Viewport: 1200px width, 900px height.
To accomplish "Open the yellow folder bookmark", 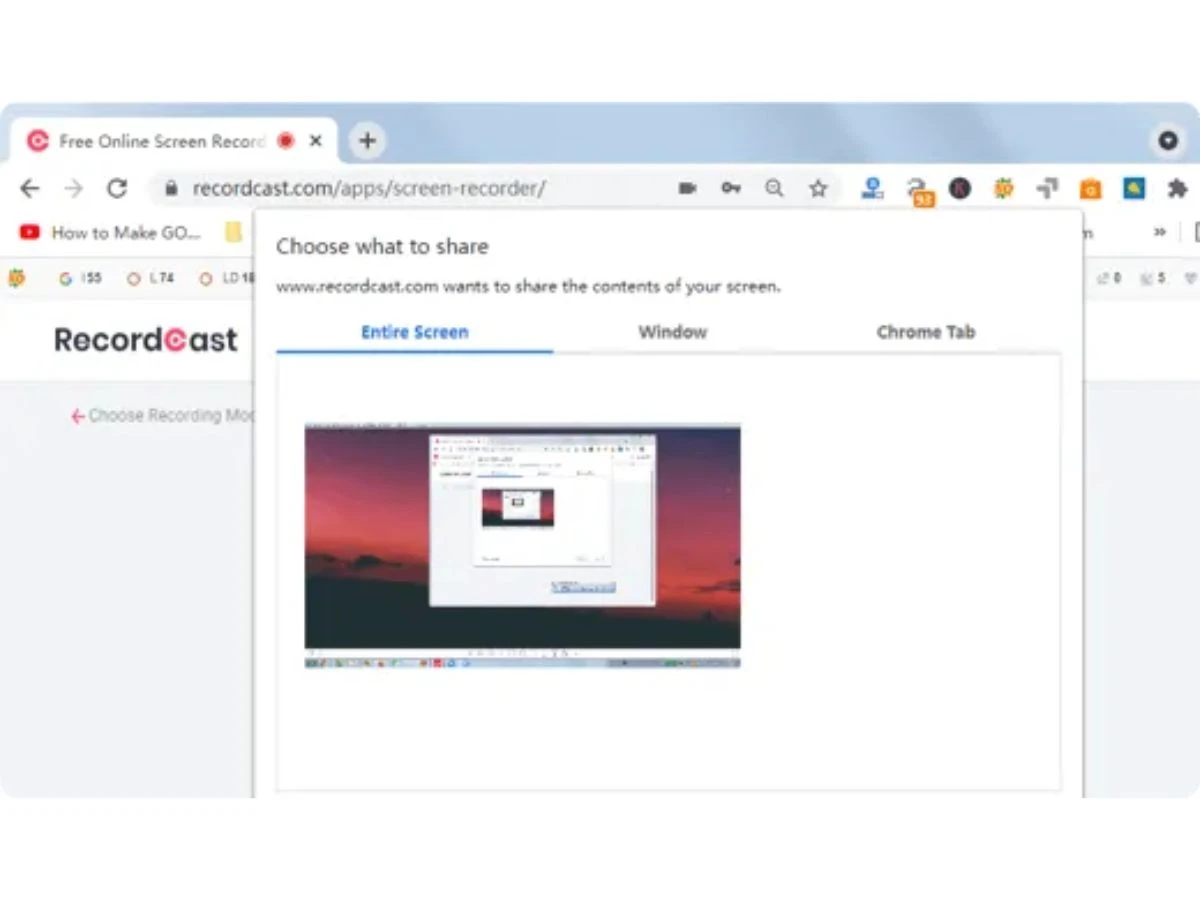I will (234, 232).
